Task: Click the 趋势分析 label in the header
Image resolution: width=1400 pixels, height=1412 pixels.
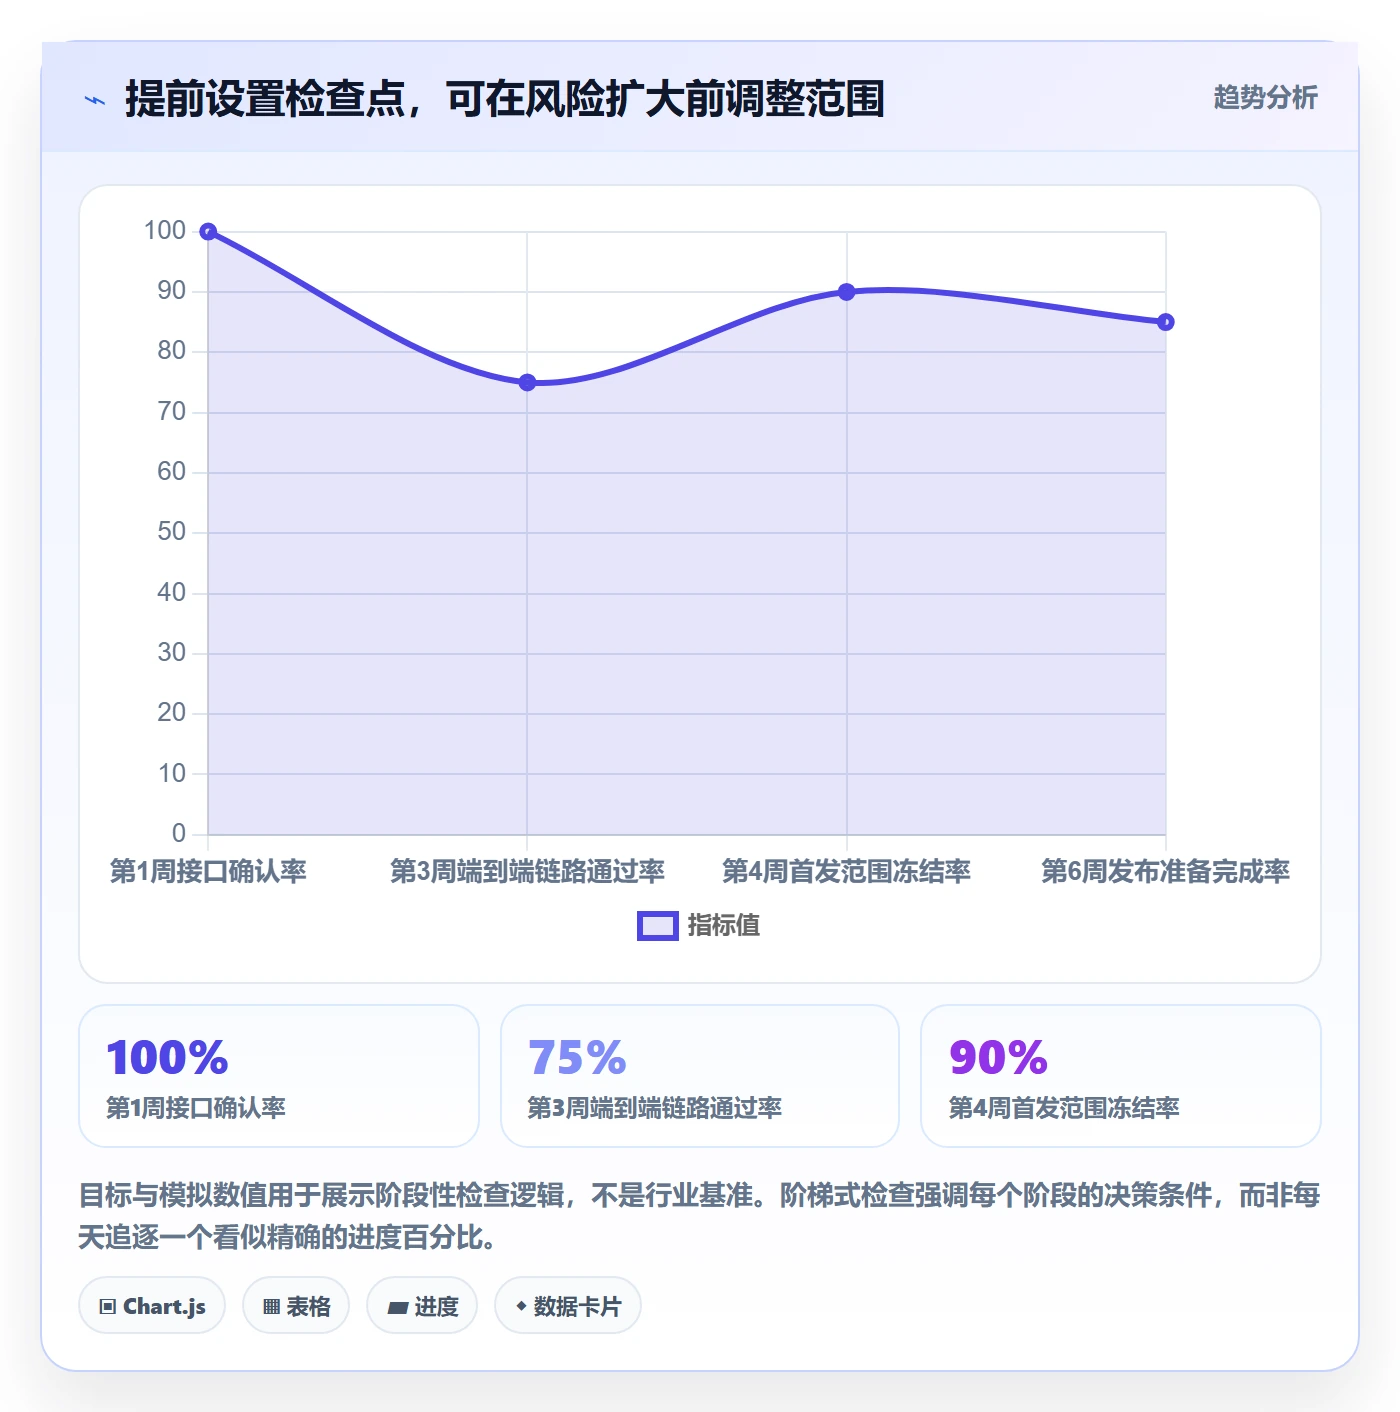Action: click(x=1265, y=97)
